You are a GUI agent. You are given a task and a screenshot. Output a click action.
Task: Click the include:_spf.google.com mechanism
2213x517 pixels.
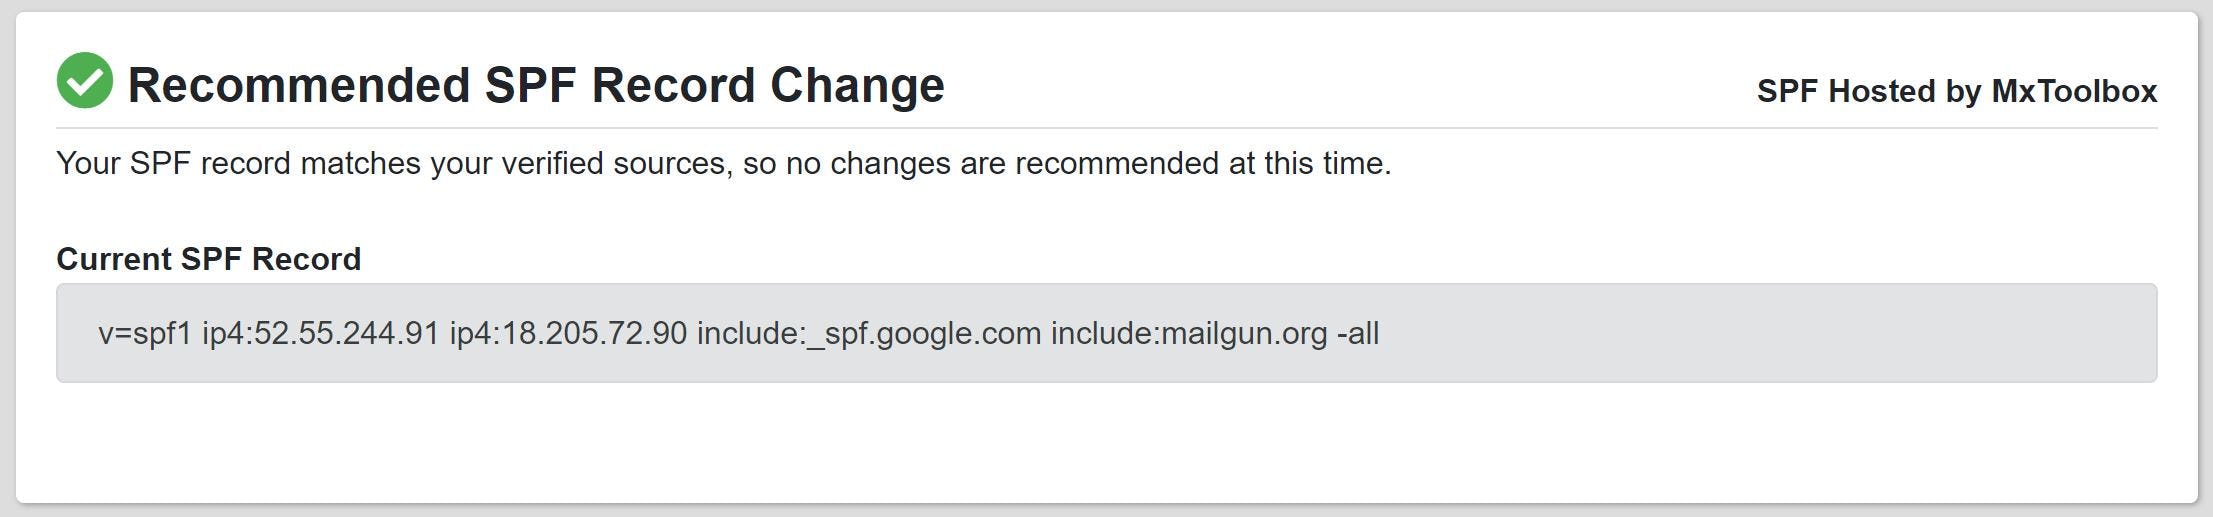pos(868,333)
